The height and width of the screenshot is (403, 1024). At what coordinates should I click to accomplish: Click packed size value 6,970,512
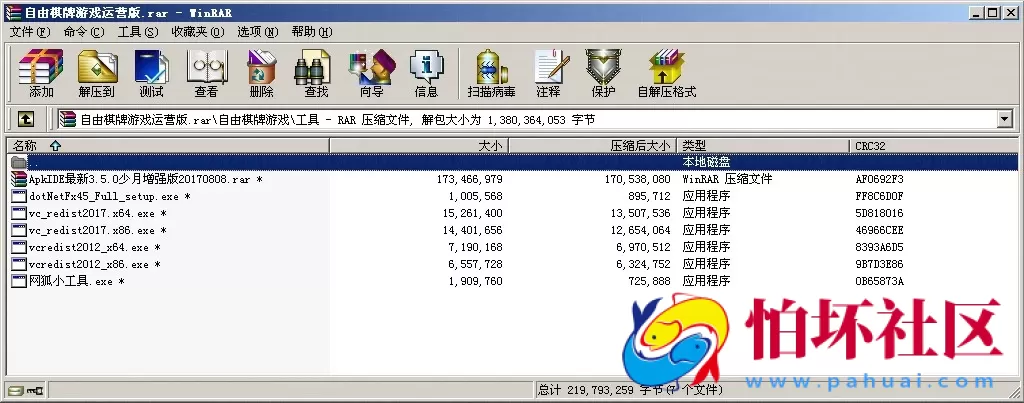pos(643,247)
